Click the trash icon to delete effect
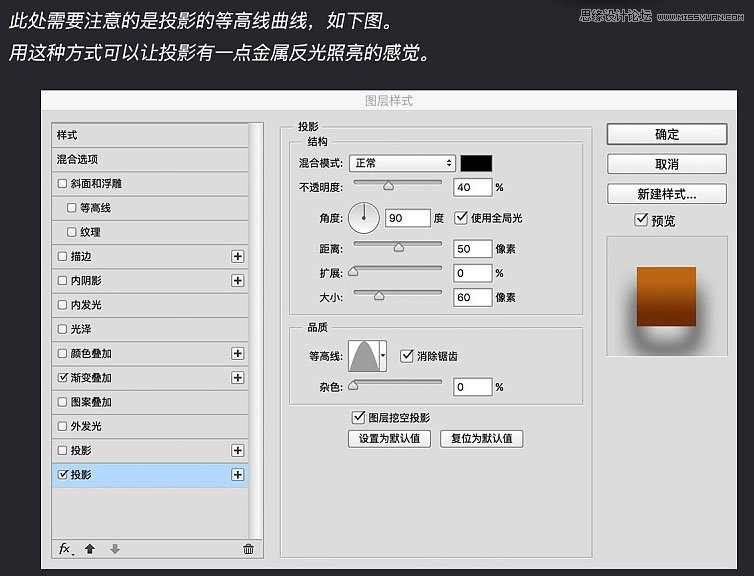The height and width of the screenshot is (576, 754). 248,549
